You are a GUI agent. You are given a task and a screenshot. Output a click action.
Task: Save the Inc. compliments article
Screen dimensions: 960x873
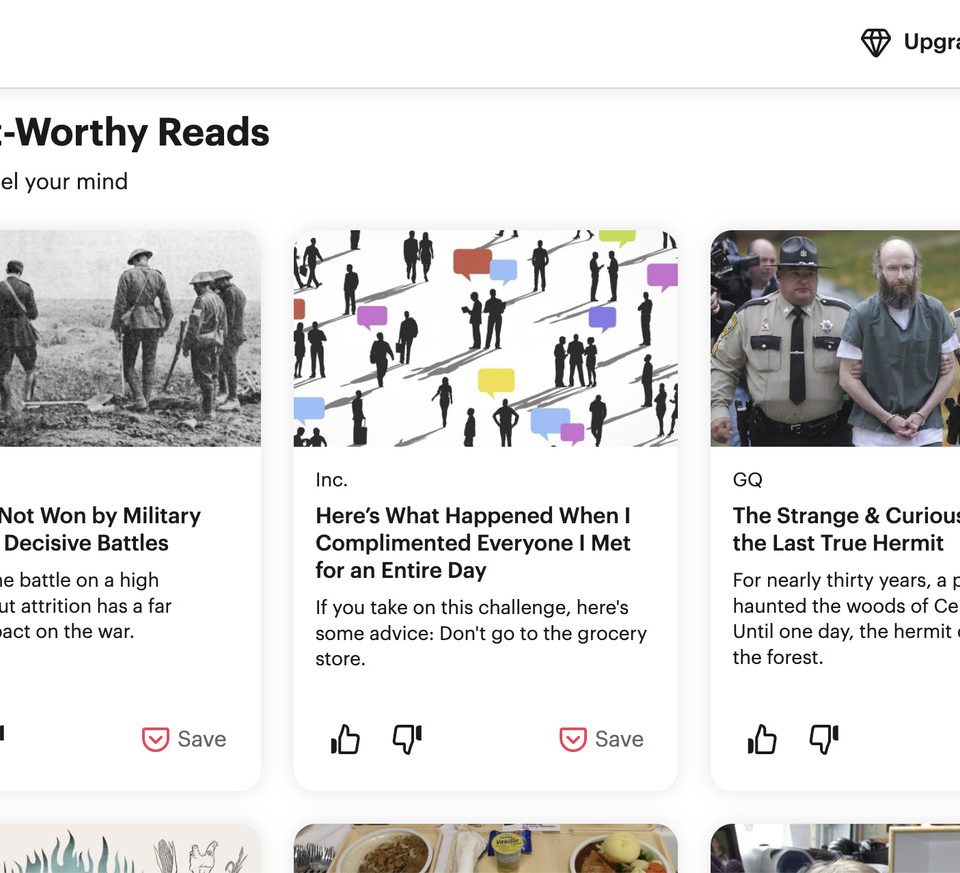(602, 739)
